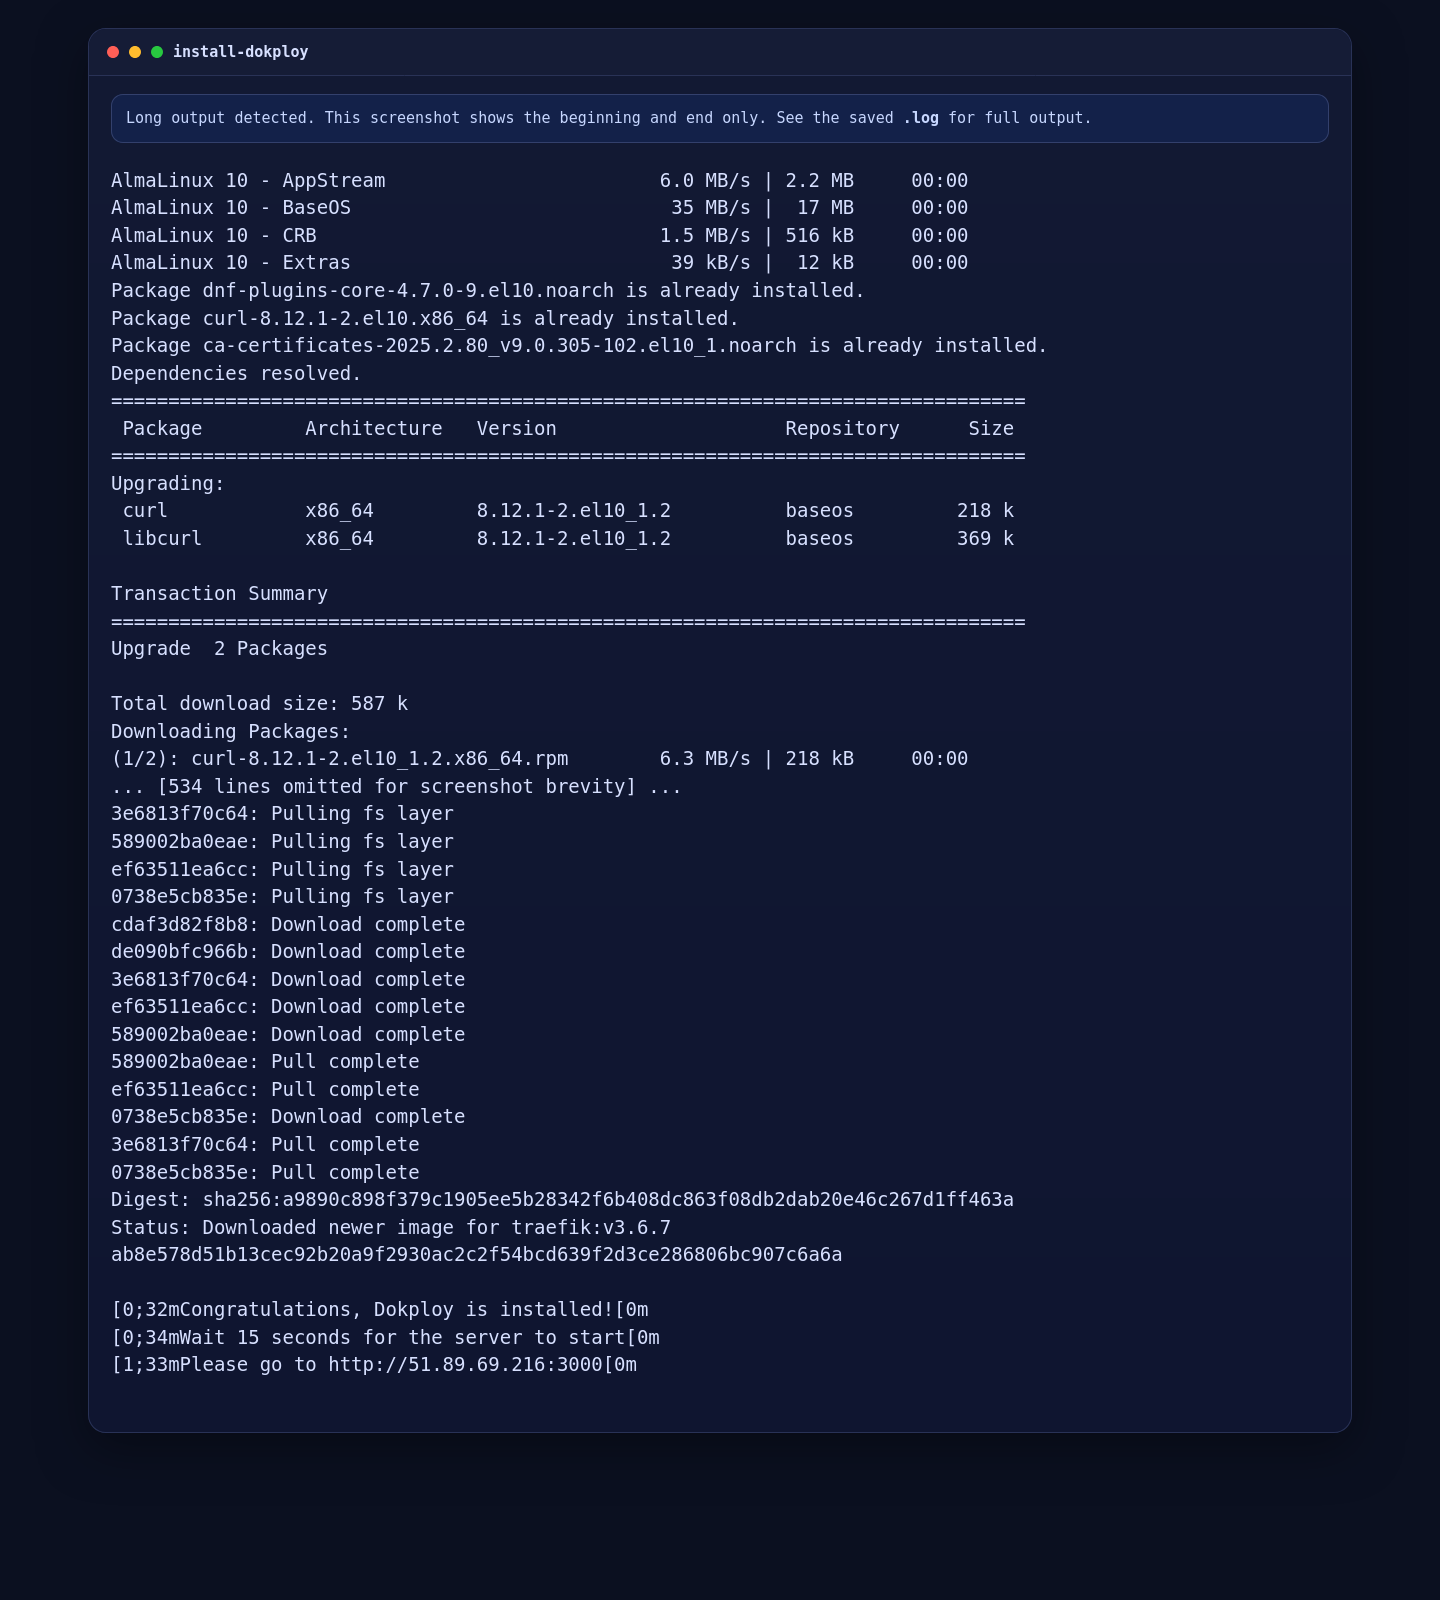Click the 'Version' column header
Viewport: 1440px width, 1600px height.
click(517, 429)
